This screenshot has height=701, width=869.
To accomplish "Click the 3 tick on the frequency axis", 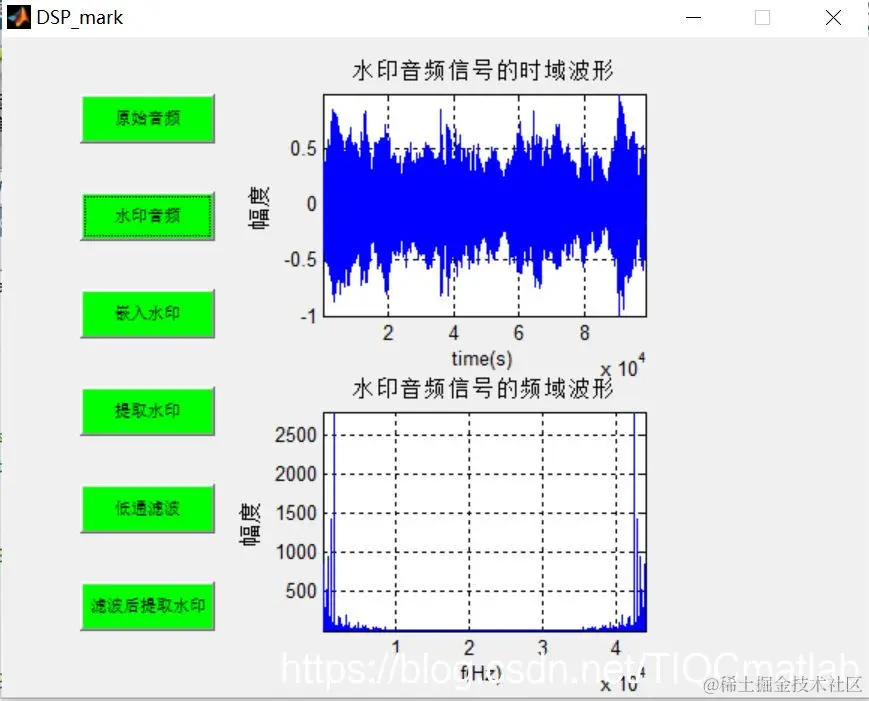I will (x=543, y=647).
